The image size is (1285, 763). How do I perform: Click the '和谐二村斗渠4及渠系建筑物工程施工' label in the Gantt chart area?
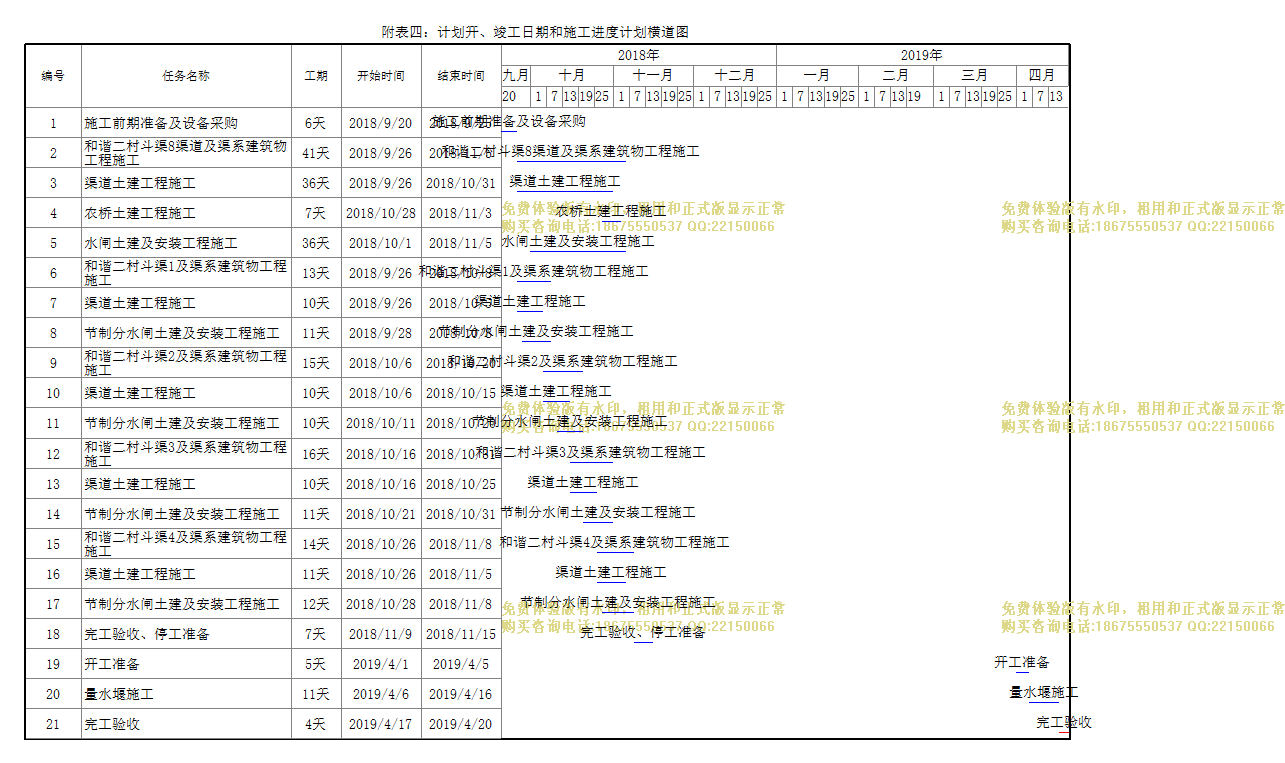615,542
